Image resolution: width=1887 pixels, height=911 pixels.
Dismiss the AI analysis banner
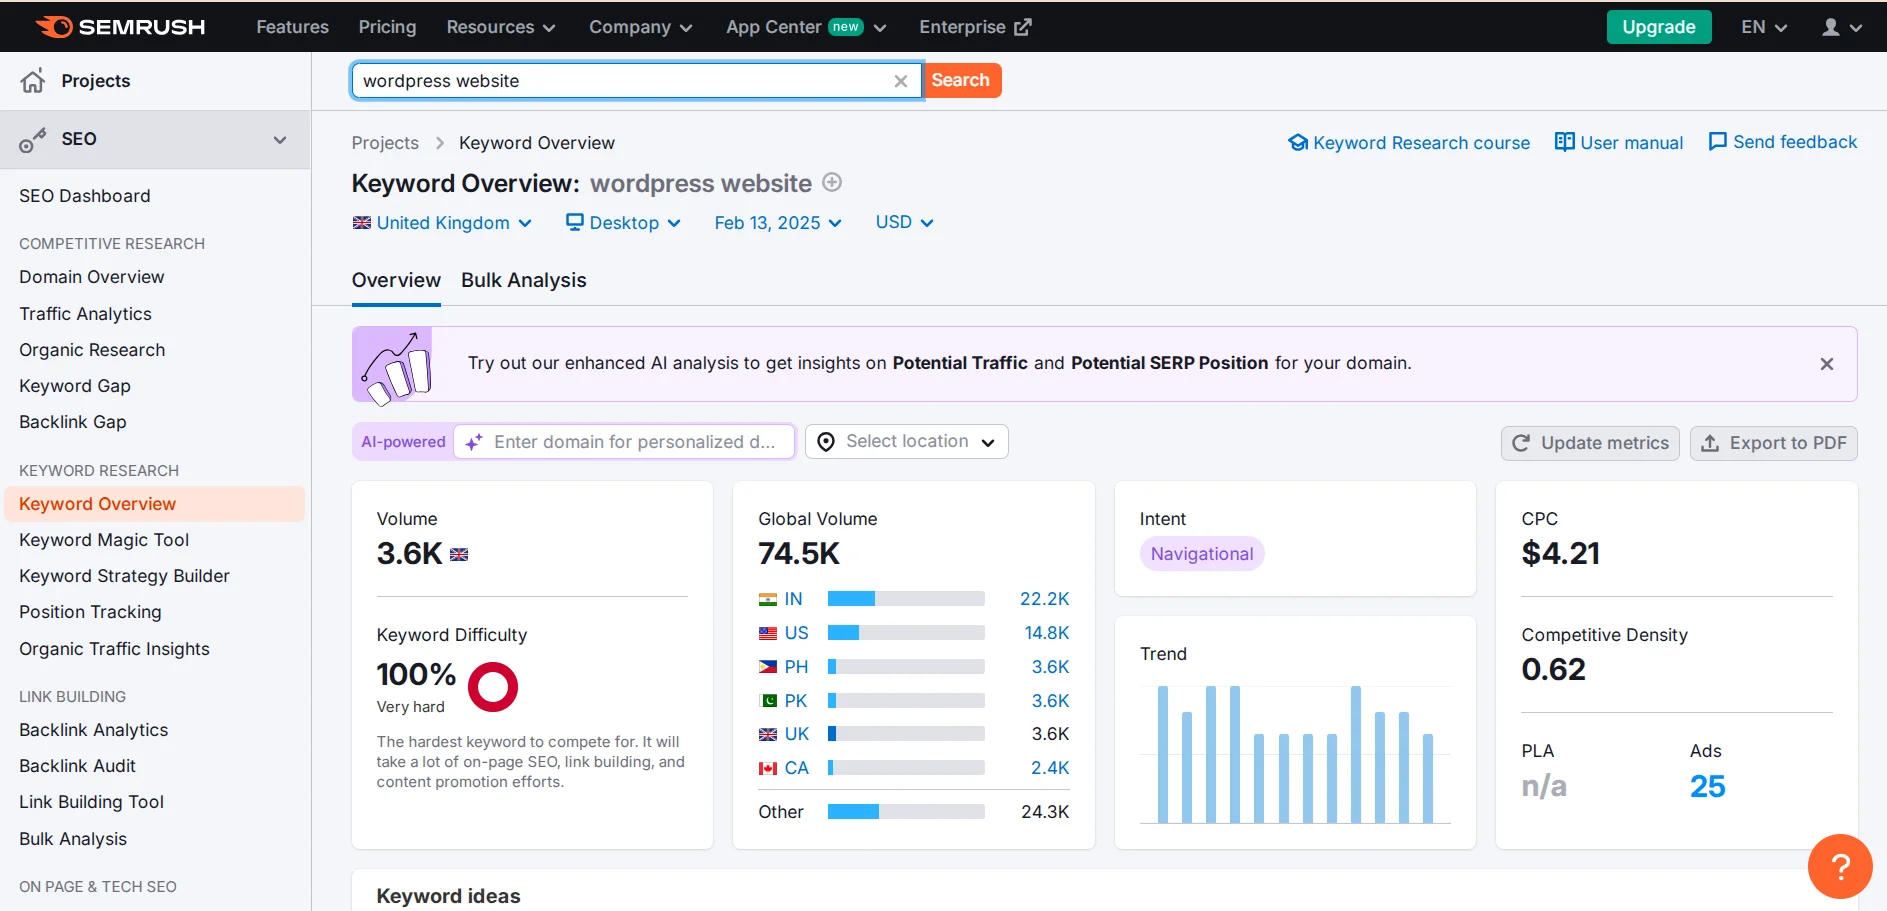point(1827,364)
